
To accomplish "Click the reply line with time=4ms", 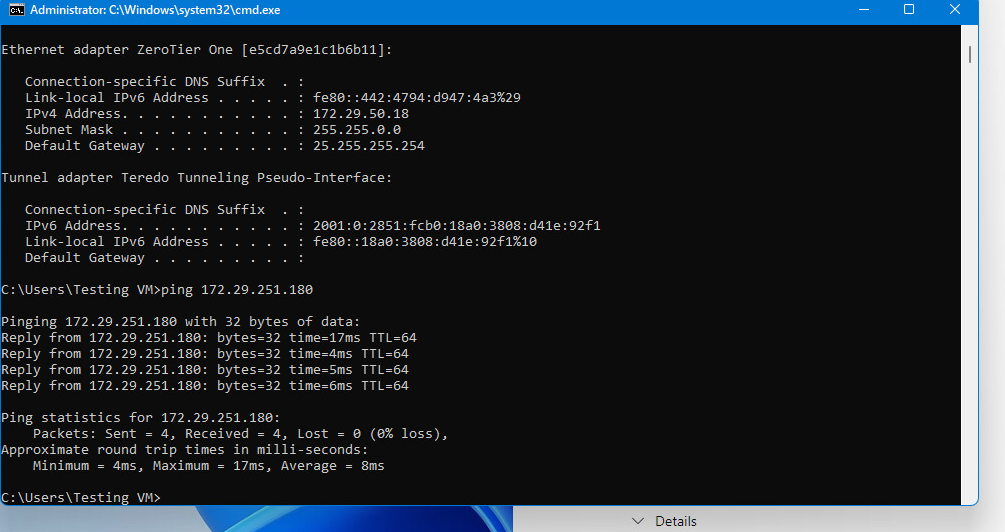I will coord(205,354).
